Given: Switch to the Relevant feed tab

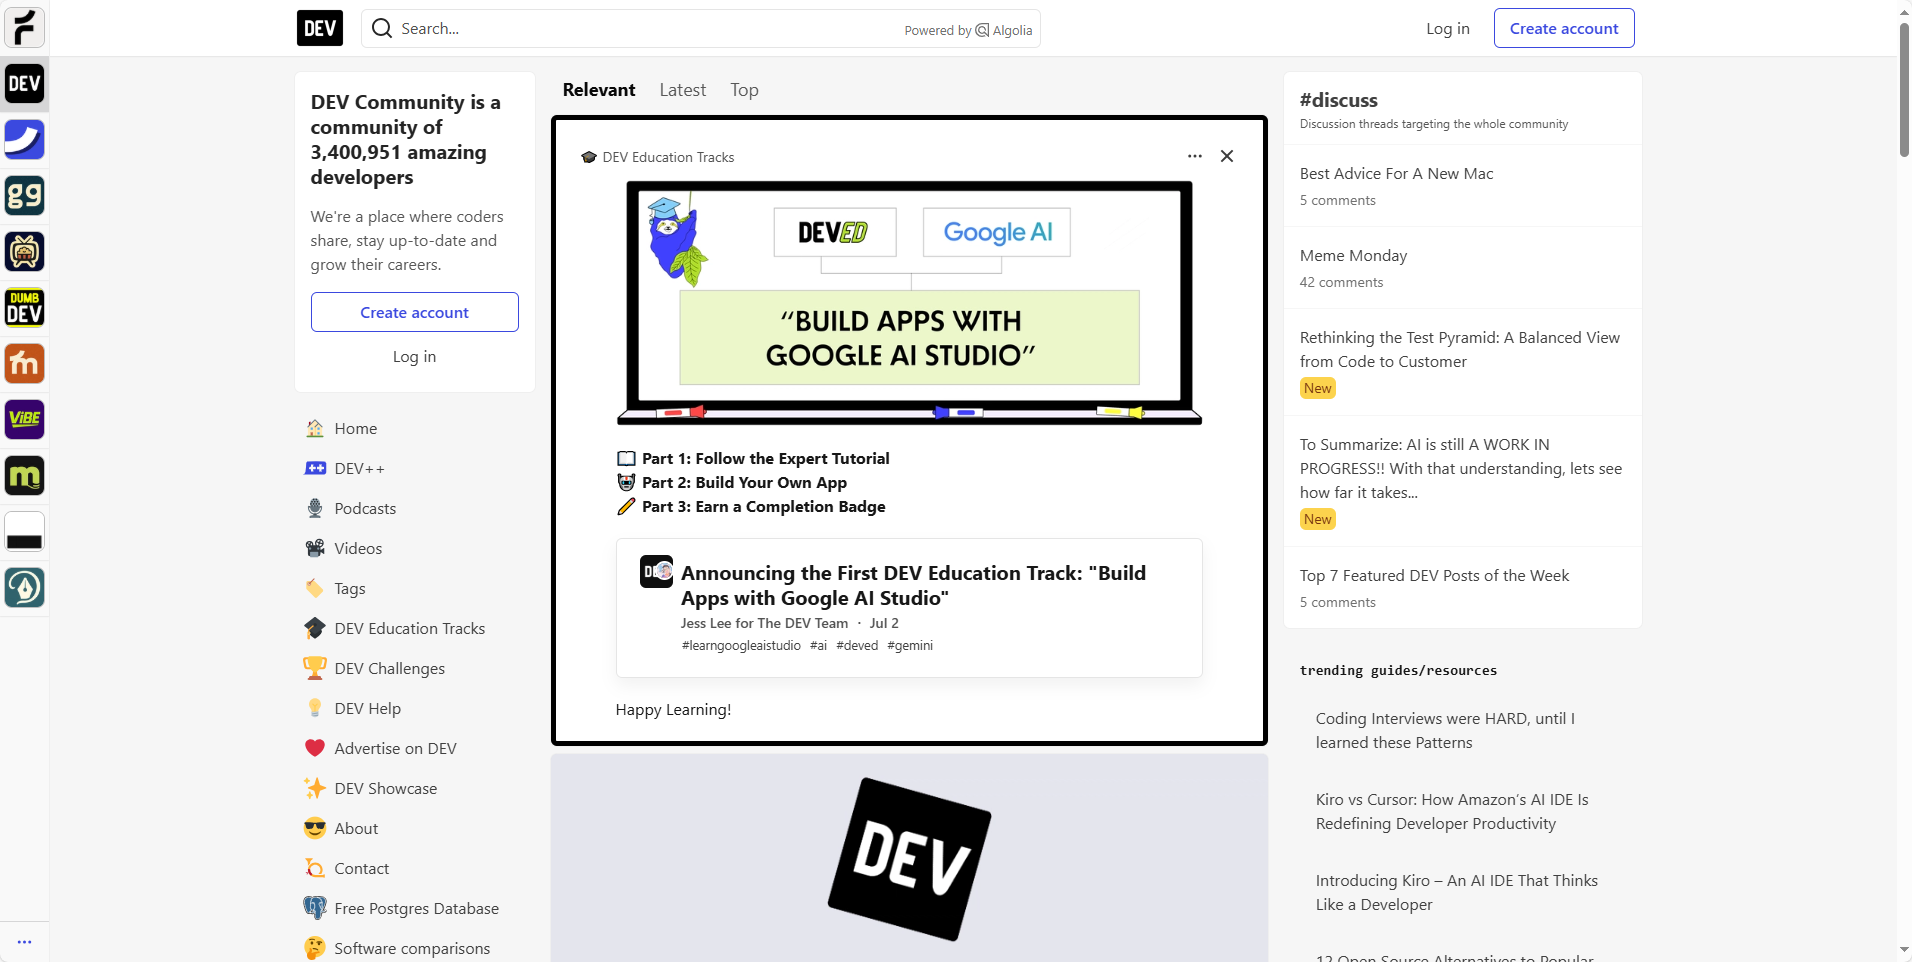Looking at the screenshot, I should [x=599, y=90].
